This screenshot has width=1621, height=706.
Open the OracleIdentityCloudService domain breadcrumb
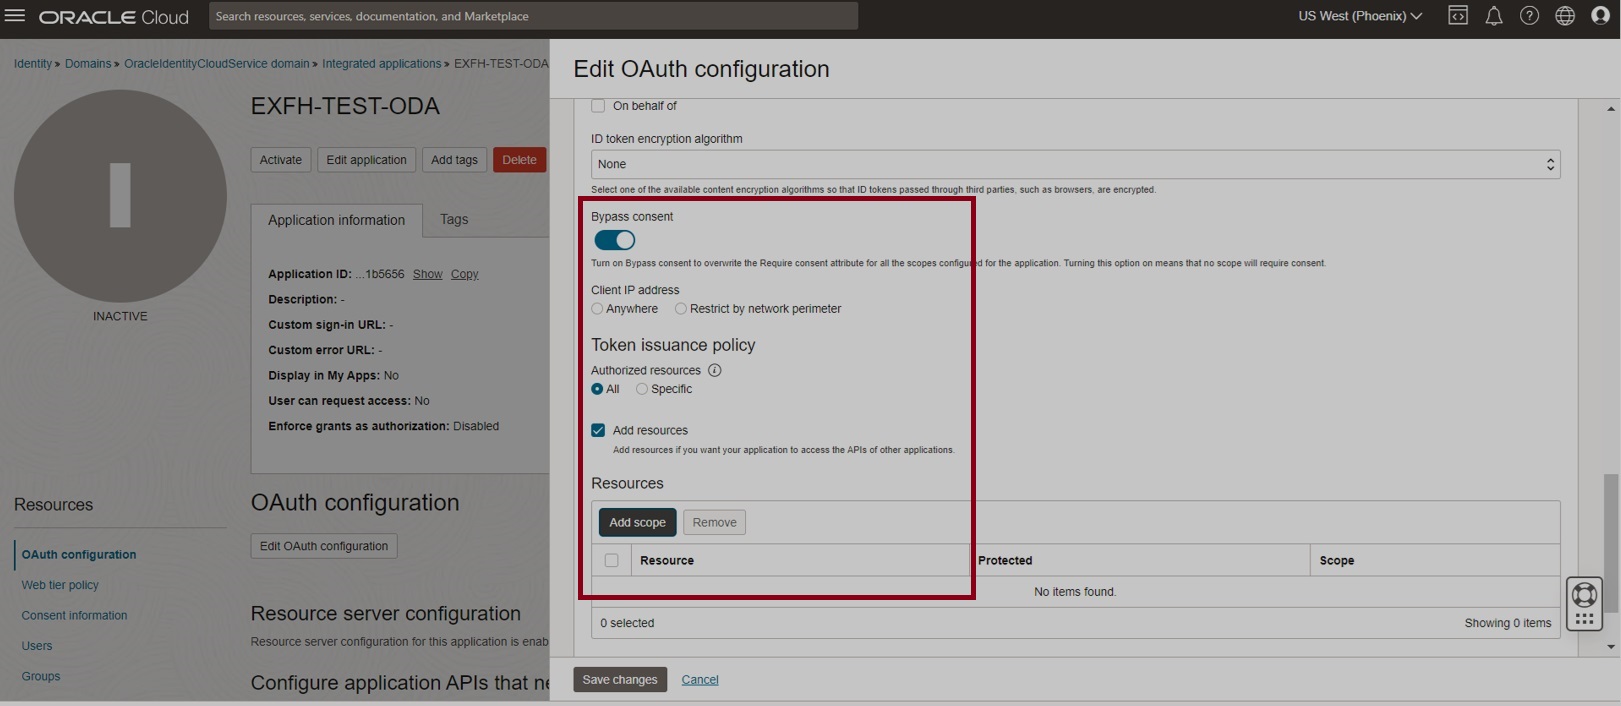217,64
